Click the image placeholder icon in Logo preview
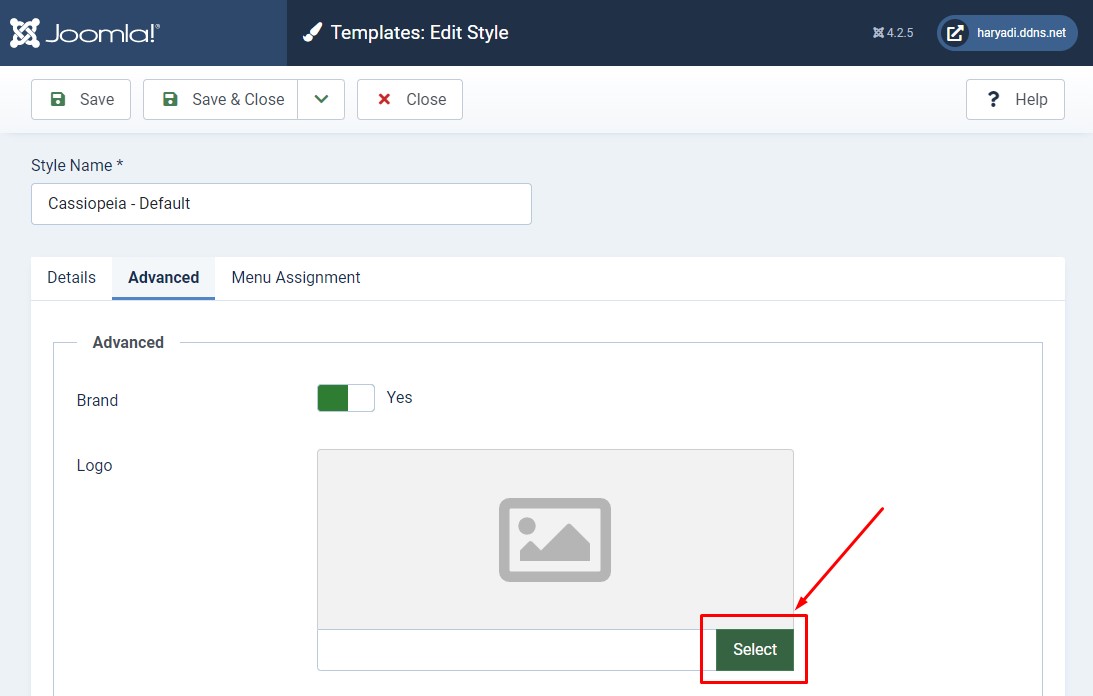The height and width of the screenshot is (696, 1093). pyautogui.click(x=555, y=540)
